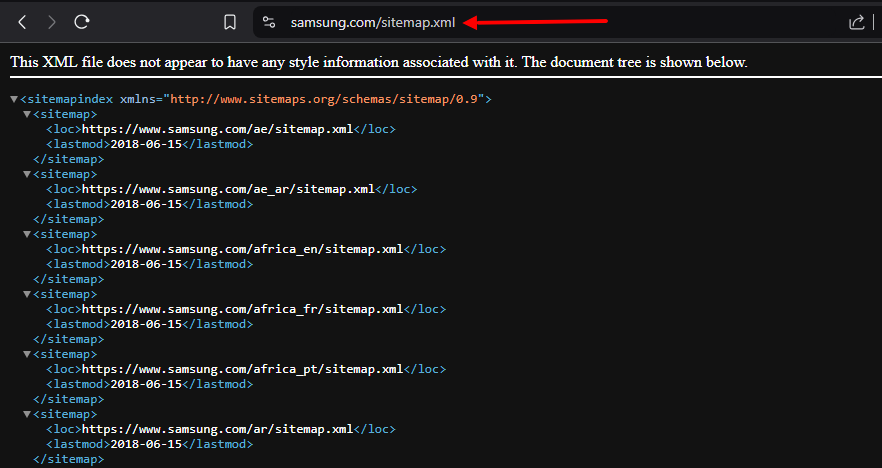Click the lastmod date under africa_fr/sitemap.xml
The image size is (882, 468).
tap(146, 324)
